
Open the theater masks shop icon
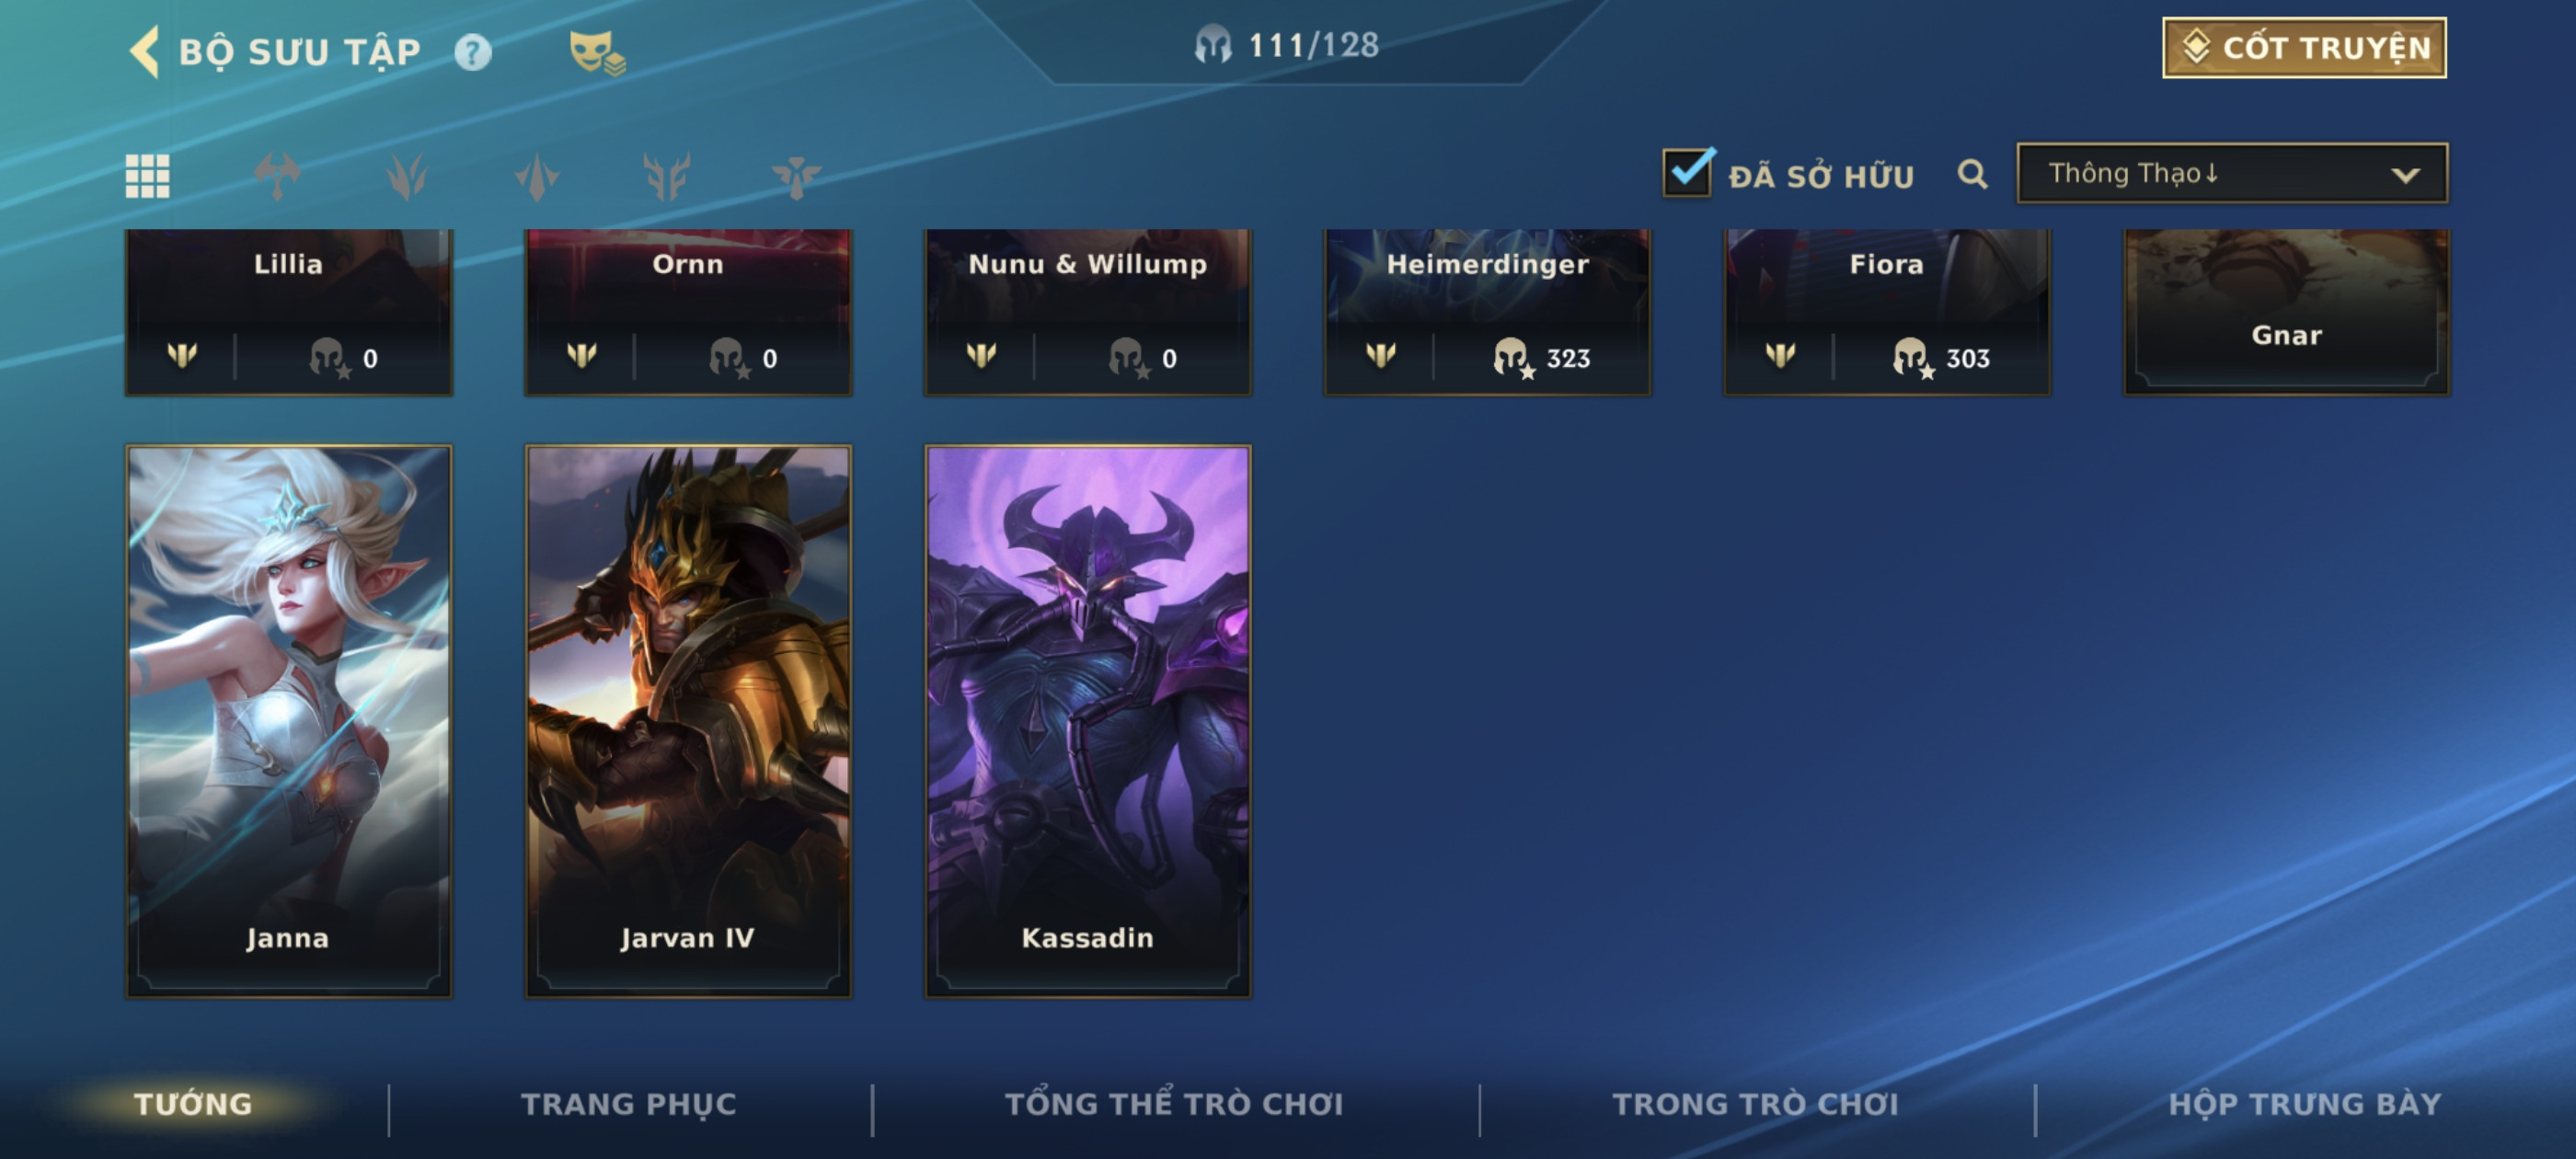coord(596,53)
